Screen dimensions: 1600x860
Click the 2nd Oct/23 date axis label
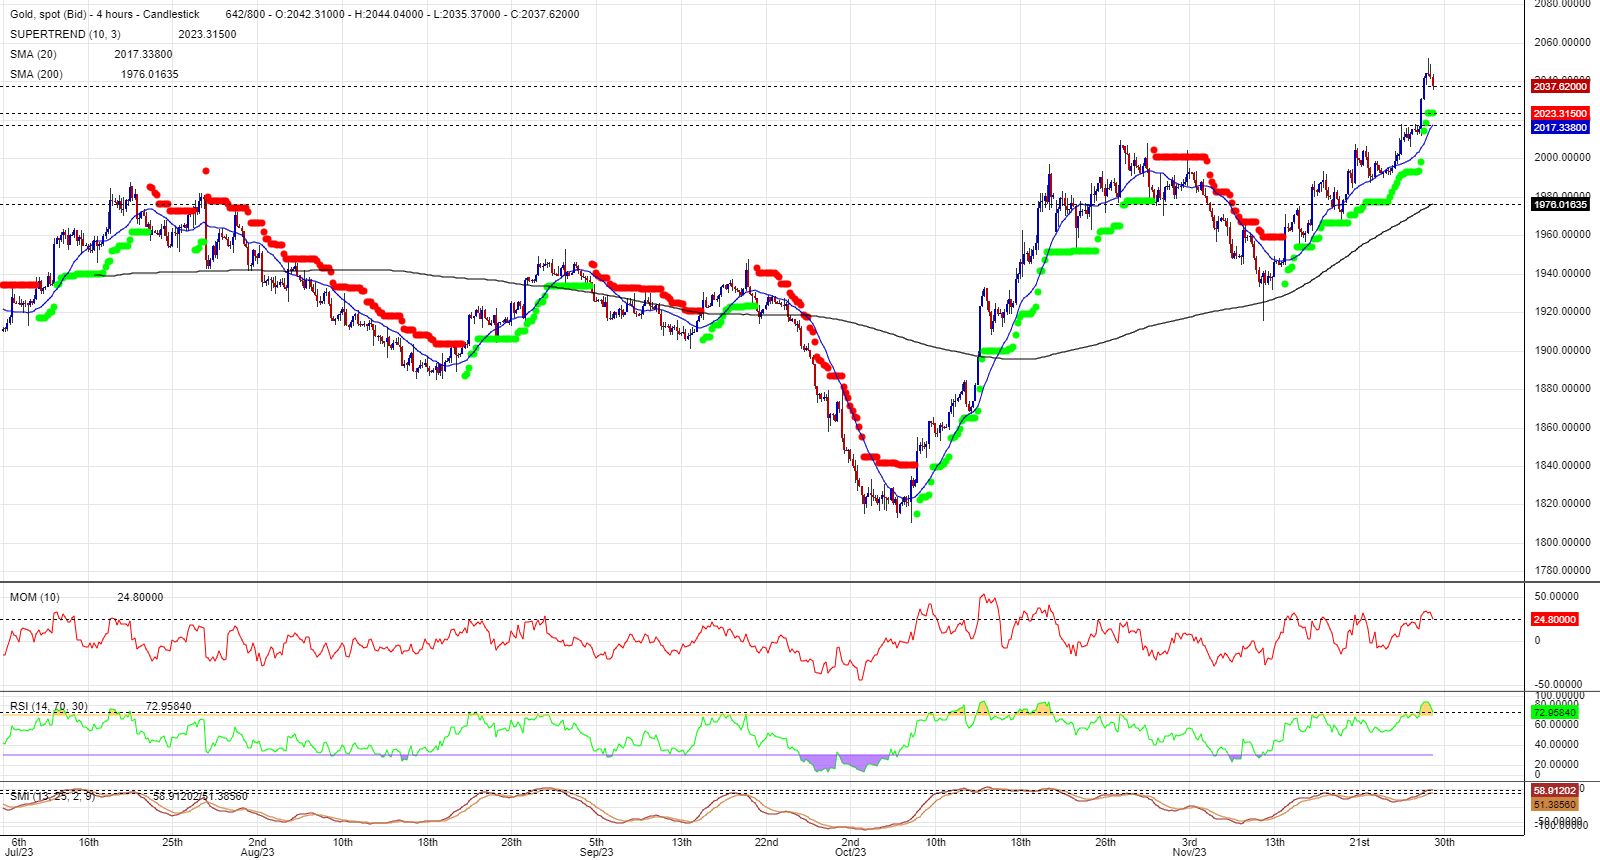pyautogui.click(x=850, y=847)
